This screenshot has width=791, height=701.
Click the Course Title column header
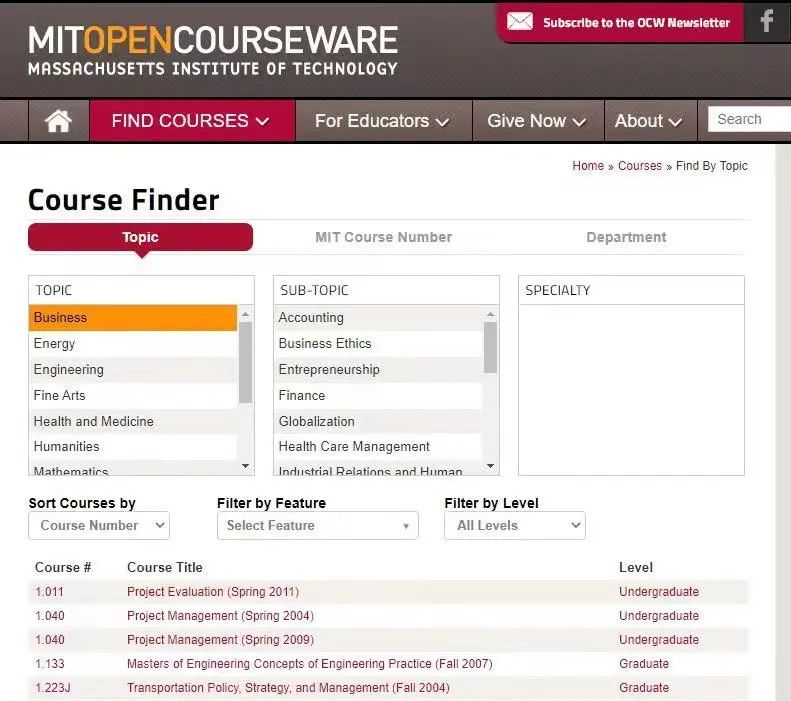165,567
